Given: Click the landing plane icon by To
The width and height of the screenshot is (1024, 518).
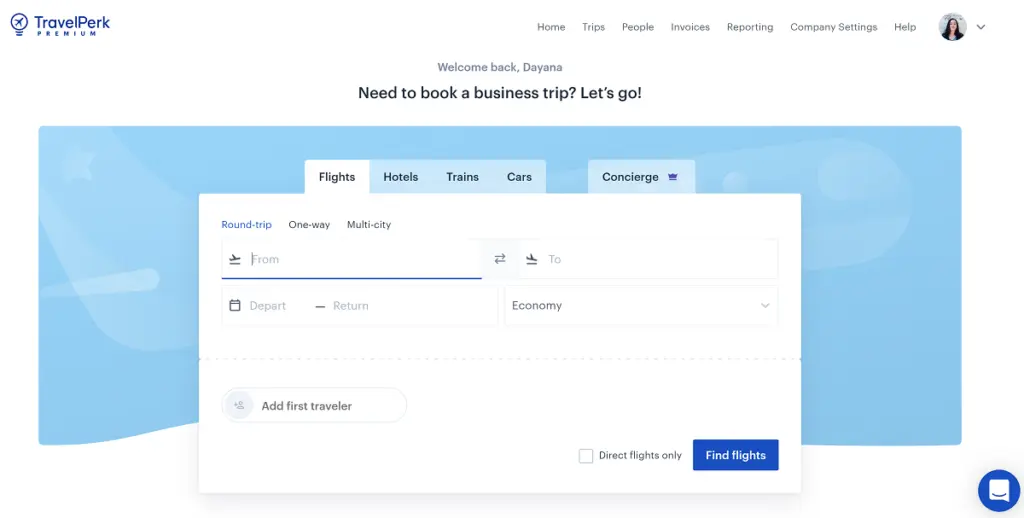Looking at the screenshot, I should pyautogui.click(x=531, y=259).
